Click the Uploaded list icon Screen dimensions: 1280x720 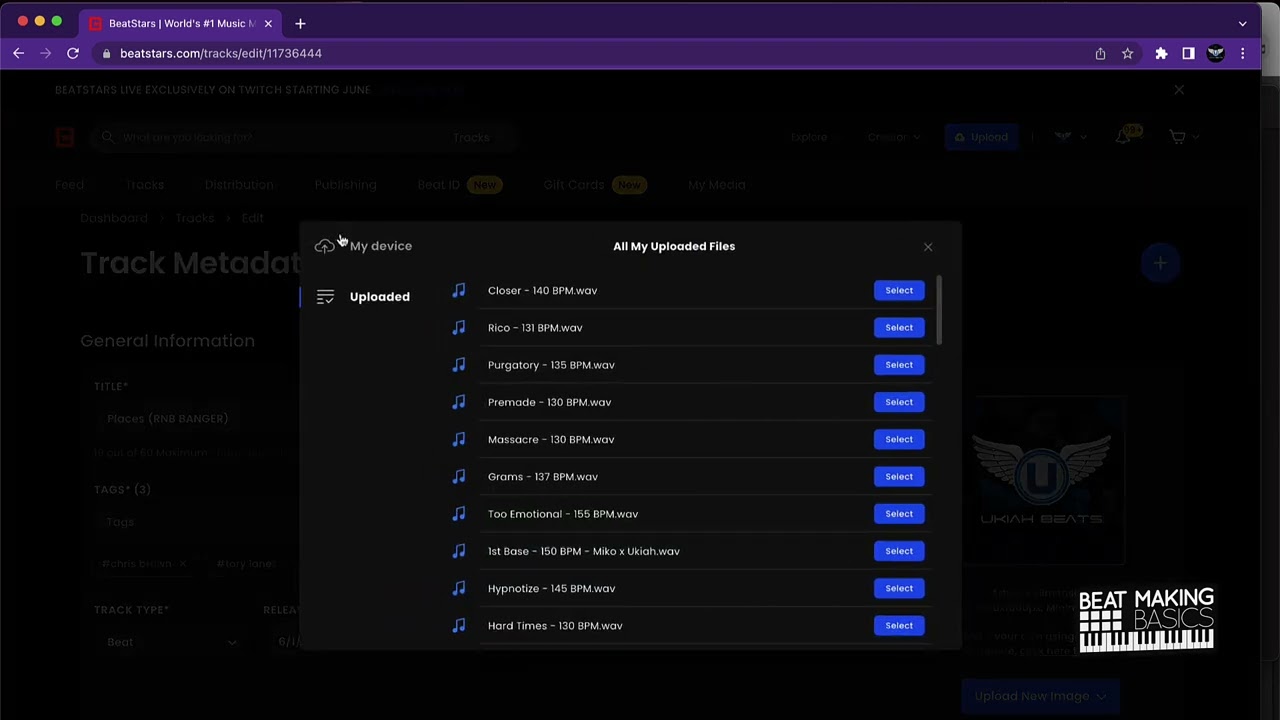click(x=325, y=297)
